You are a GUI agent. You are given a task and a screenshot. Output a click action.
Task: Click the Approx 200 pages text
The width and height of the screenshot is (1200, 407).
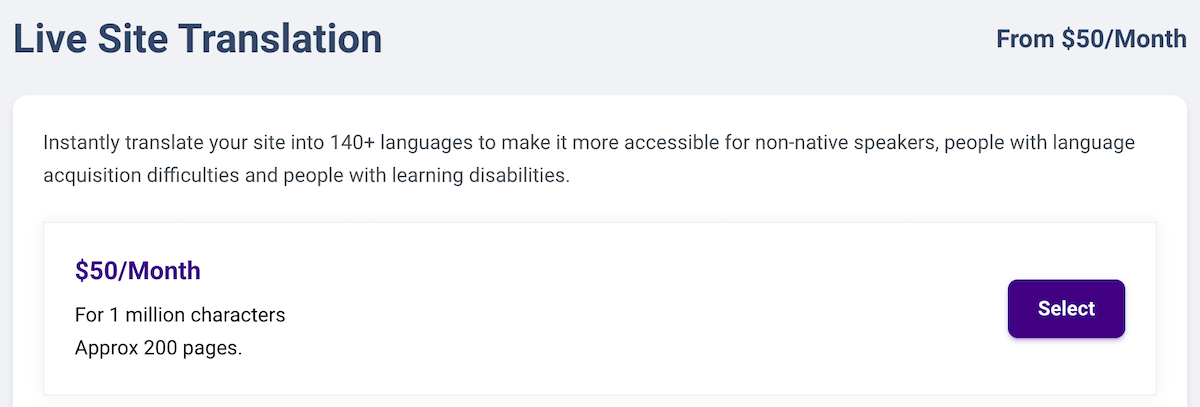[159, 349]
